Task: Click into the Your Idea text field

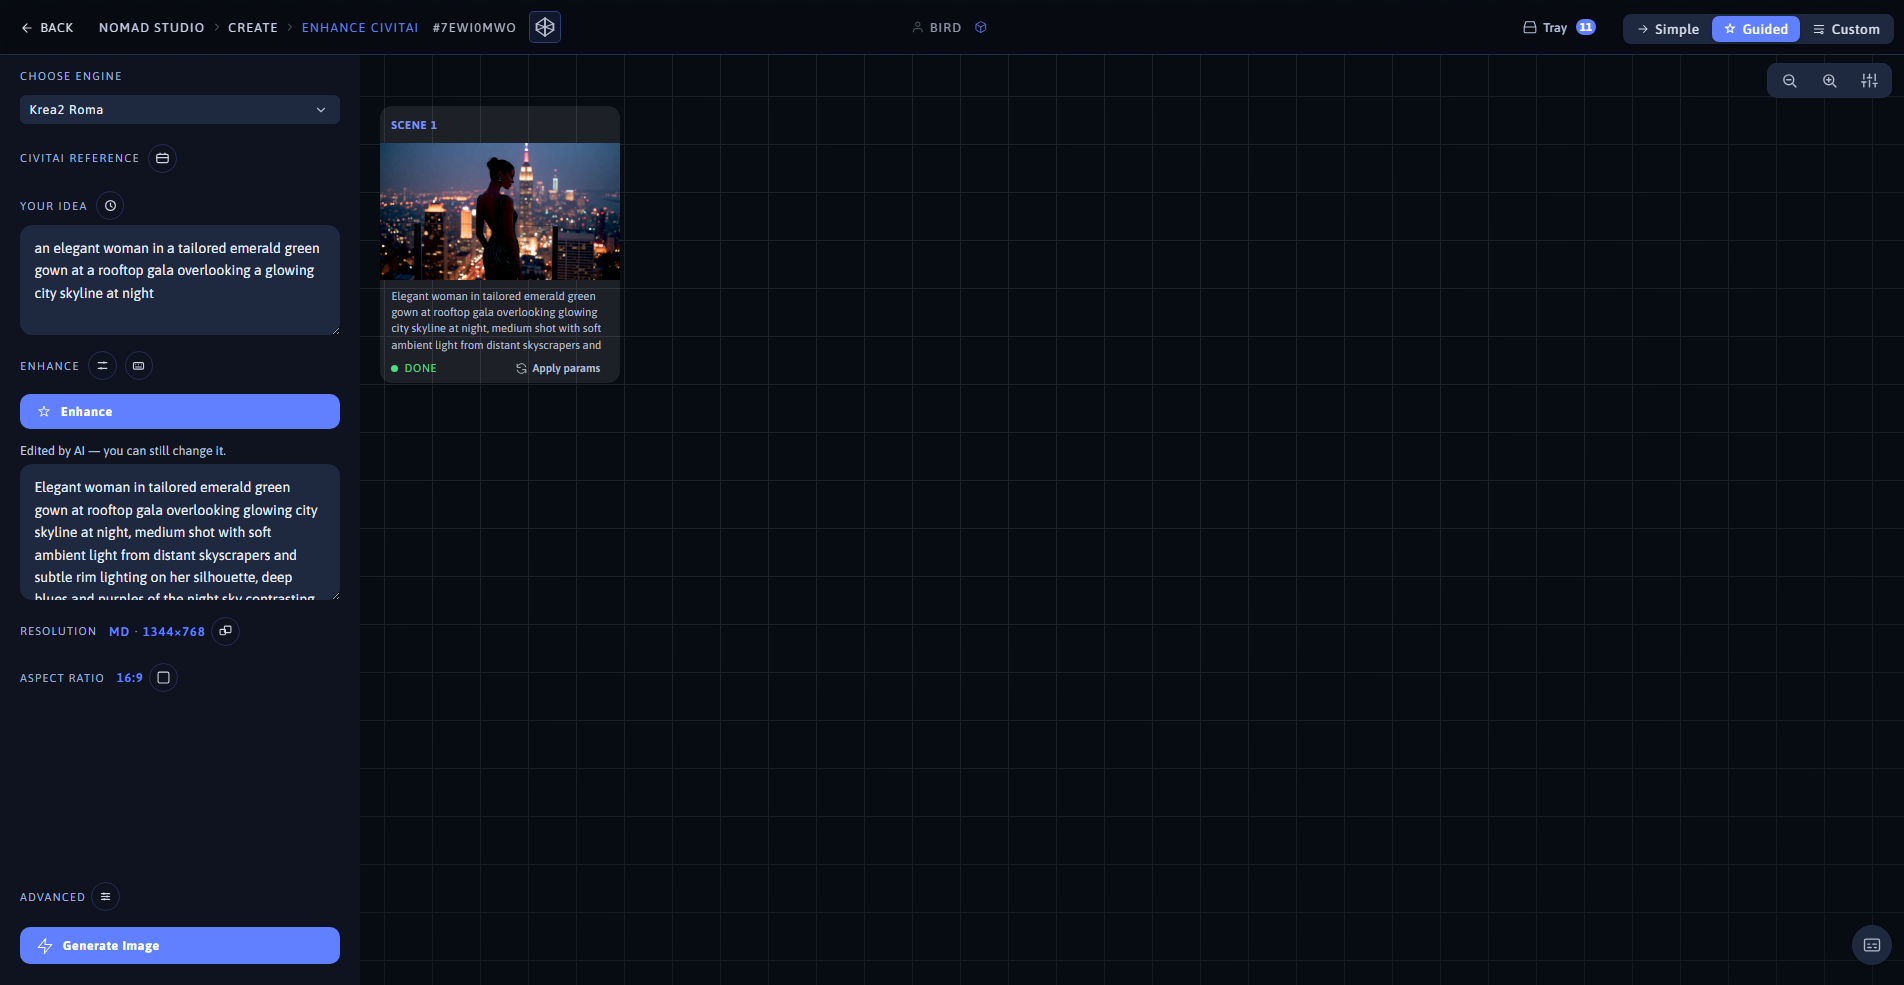Action: 180,280
